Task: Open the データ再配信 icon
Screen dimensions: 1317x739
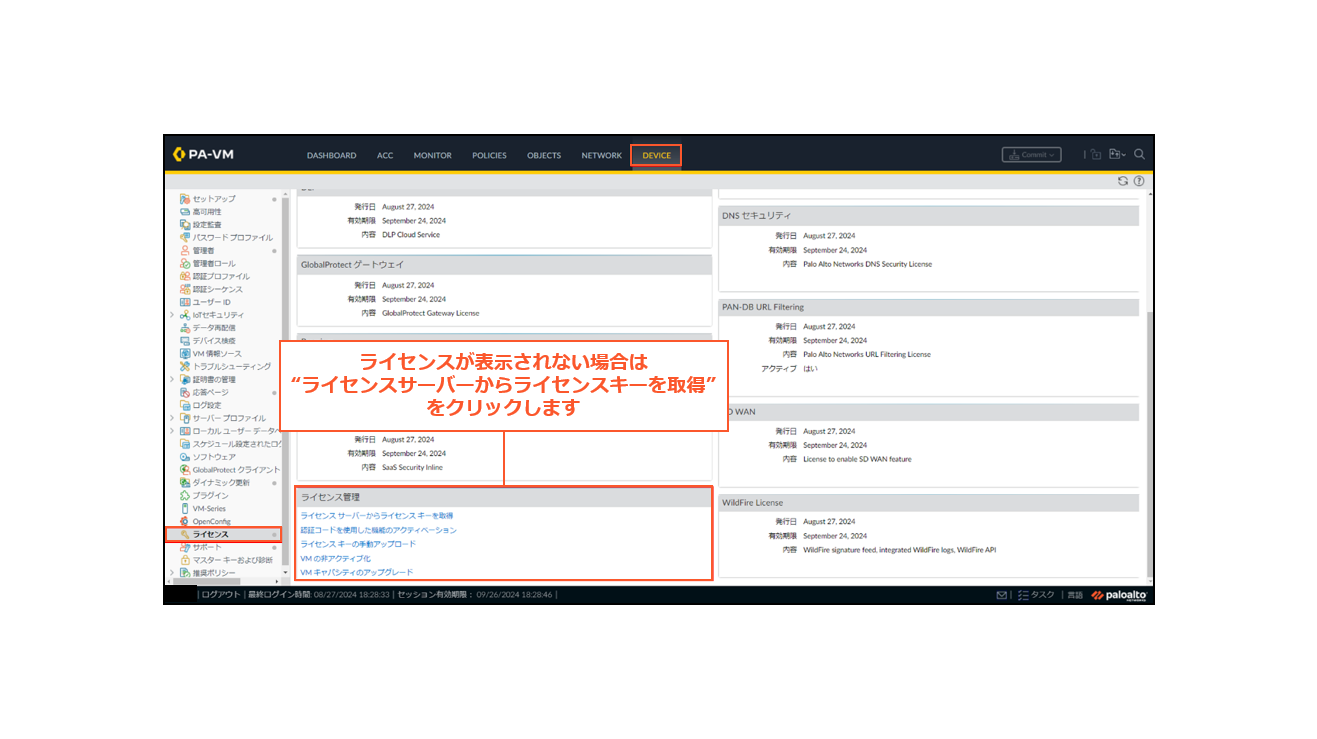Action: click(x=185, y=328)
